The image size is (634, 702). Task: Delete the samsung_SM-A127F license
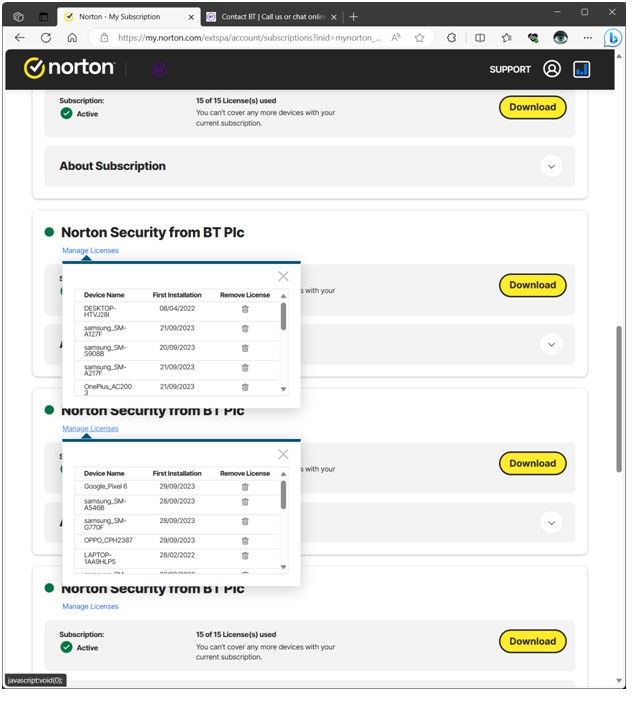pos(245,329)
